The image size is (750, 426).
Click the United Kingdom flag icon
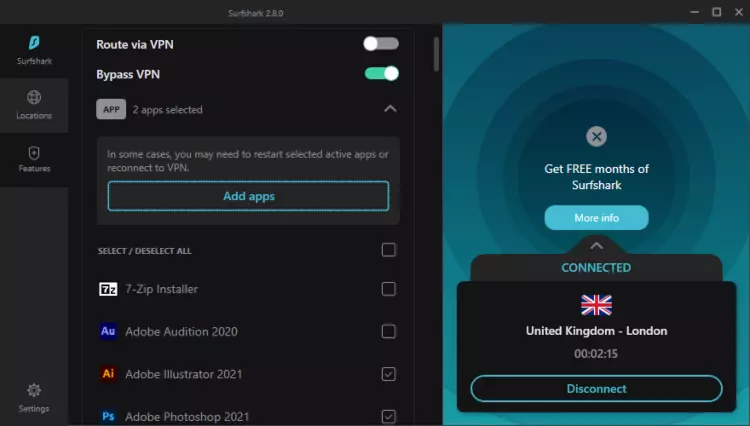pyautogui.click(x=596, y=305)
